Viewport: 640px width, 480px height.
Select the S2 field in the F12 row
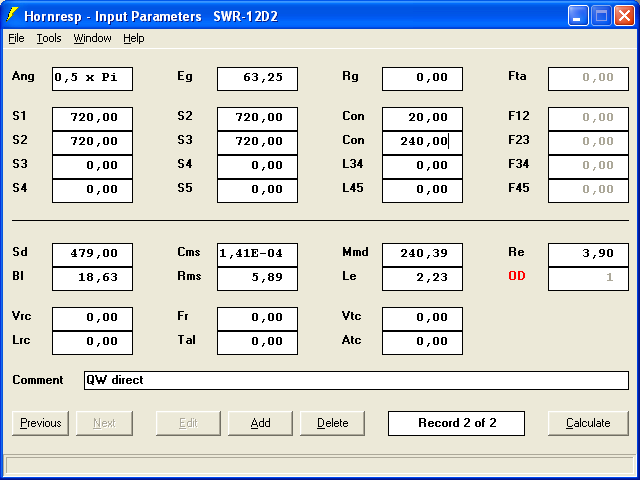pyautogui.click(x=258, y=119)
